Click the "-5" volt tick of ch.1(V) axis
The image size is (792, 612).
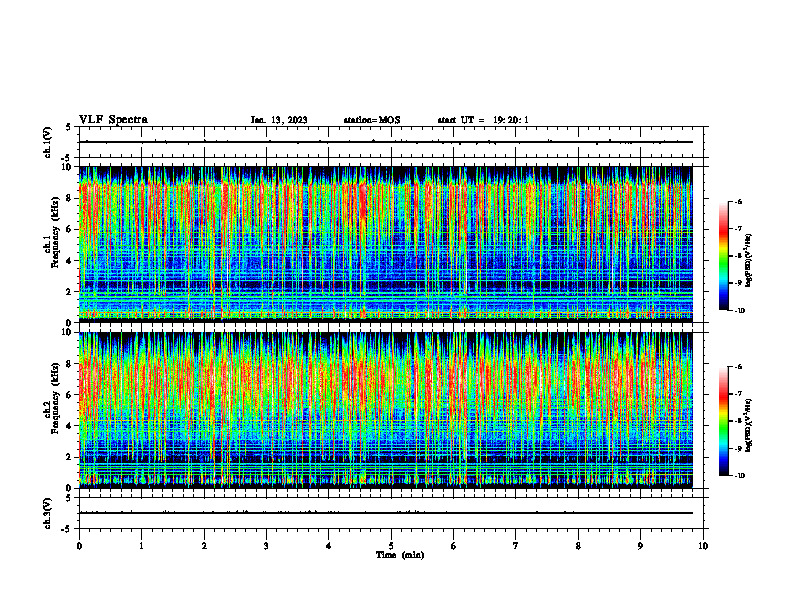pyautogui.click(x=67, y=158)
